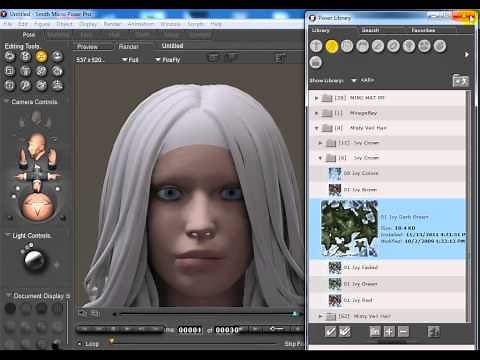Open the FireFly renderer dropdown
Image resolution: width=480 pixels, height=360 pixels.
(x=168, y=60)
